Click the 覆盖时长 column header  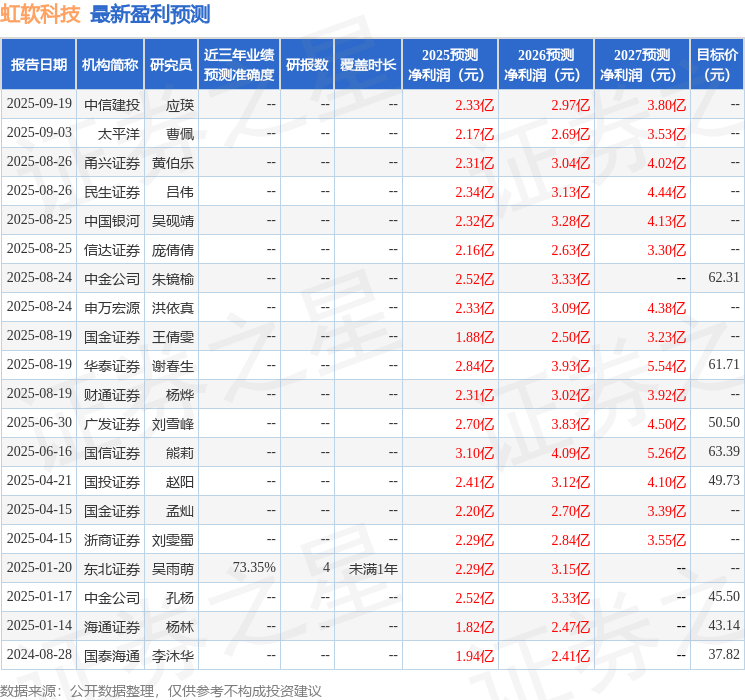coord(368,65)
